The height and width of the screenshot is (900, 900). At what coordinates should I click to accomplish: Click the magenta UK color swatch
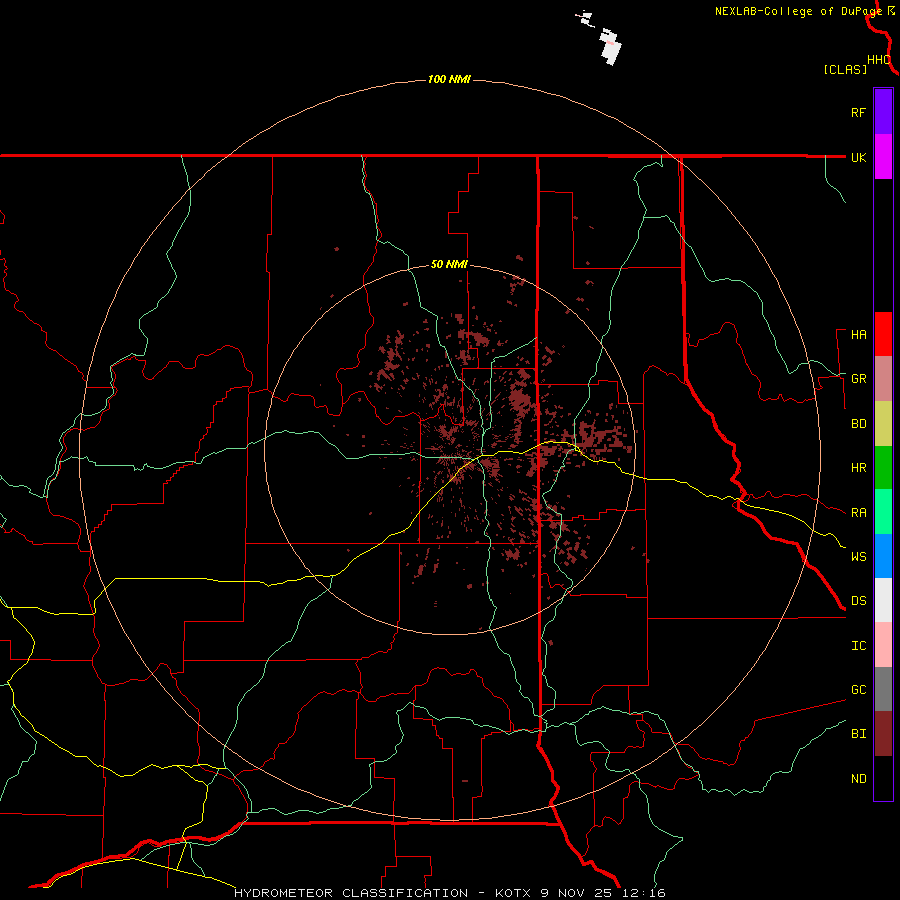pyautogui.click(x=883, y=157)
